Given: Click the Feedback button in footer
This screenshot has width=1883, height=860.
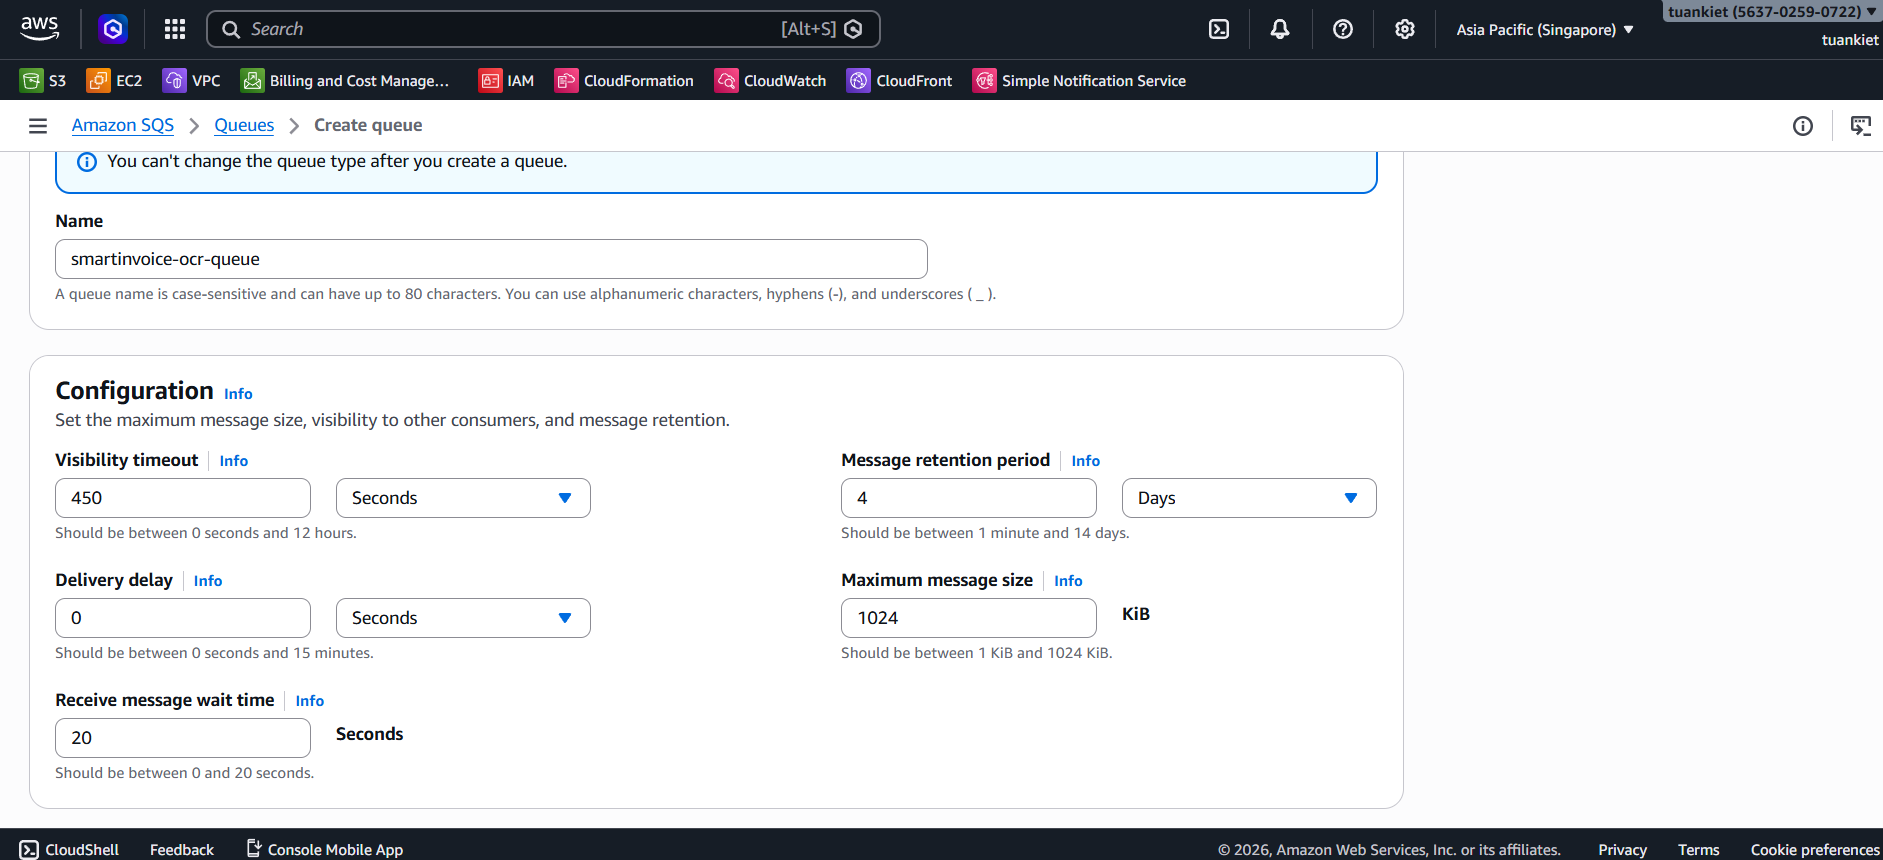Looking at the screenshot, I should pos(182,849).
